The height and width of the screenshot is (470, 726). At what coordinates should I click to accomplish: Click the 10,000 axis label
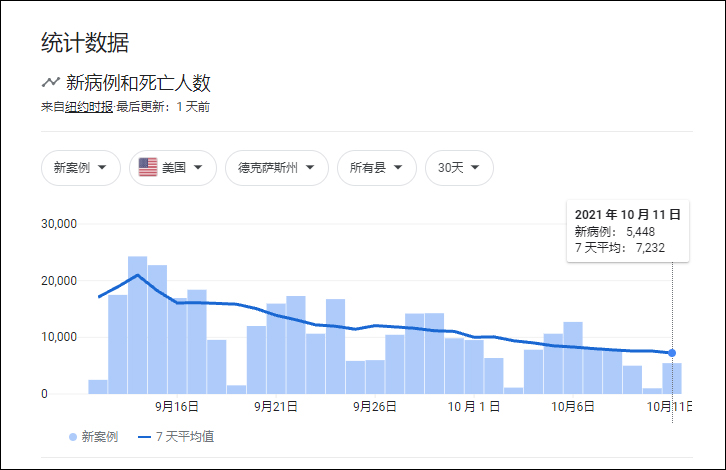59,337
